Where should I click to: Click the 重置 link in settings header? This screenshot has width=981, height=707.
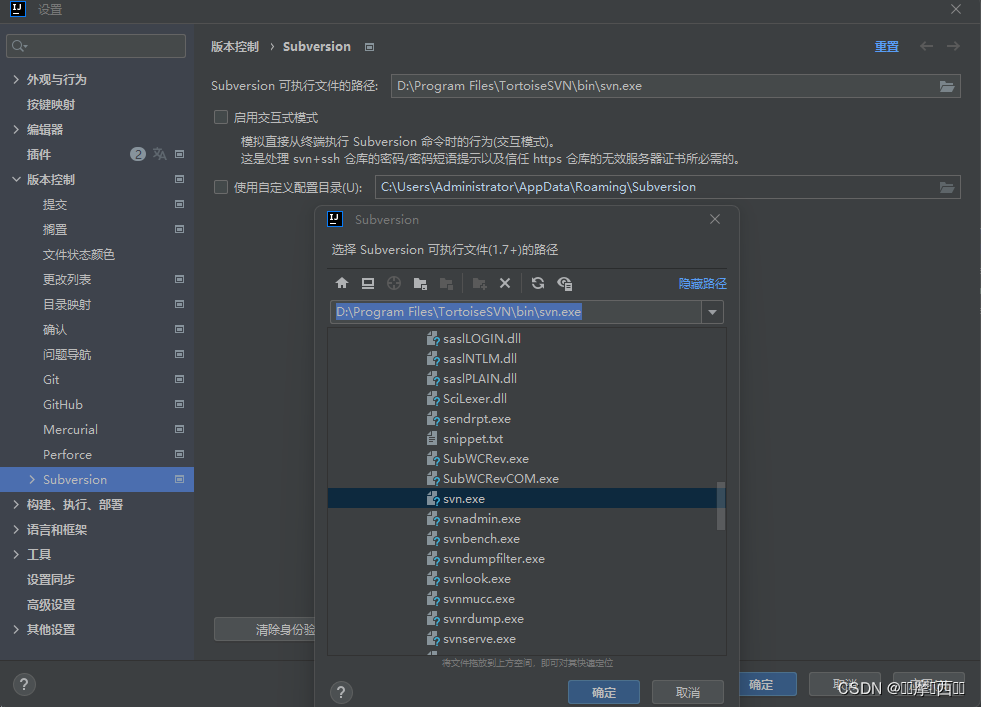click(887, 46)
